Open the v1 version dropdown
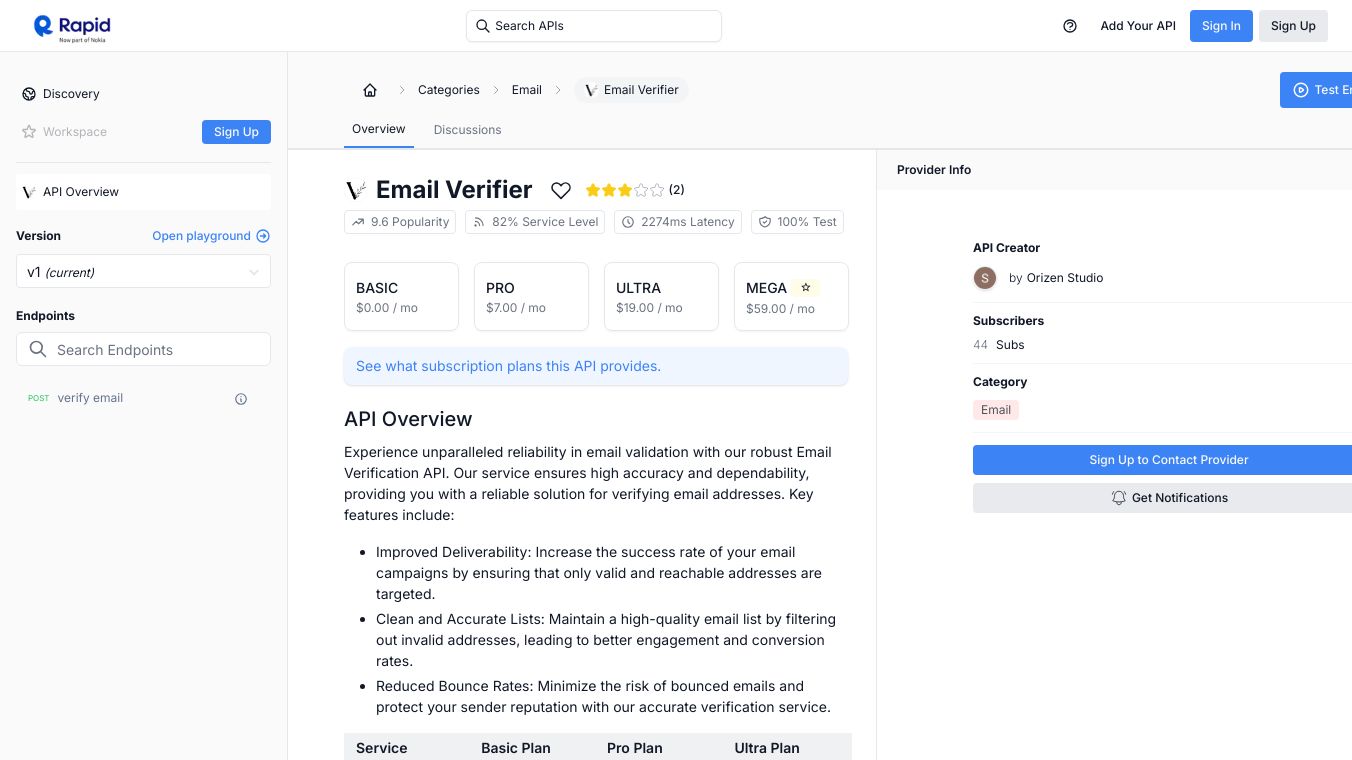The width and height of the screenshot is (1352, 760). [143, 272]
